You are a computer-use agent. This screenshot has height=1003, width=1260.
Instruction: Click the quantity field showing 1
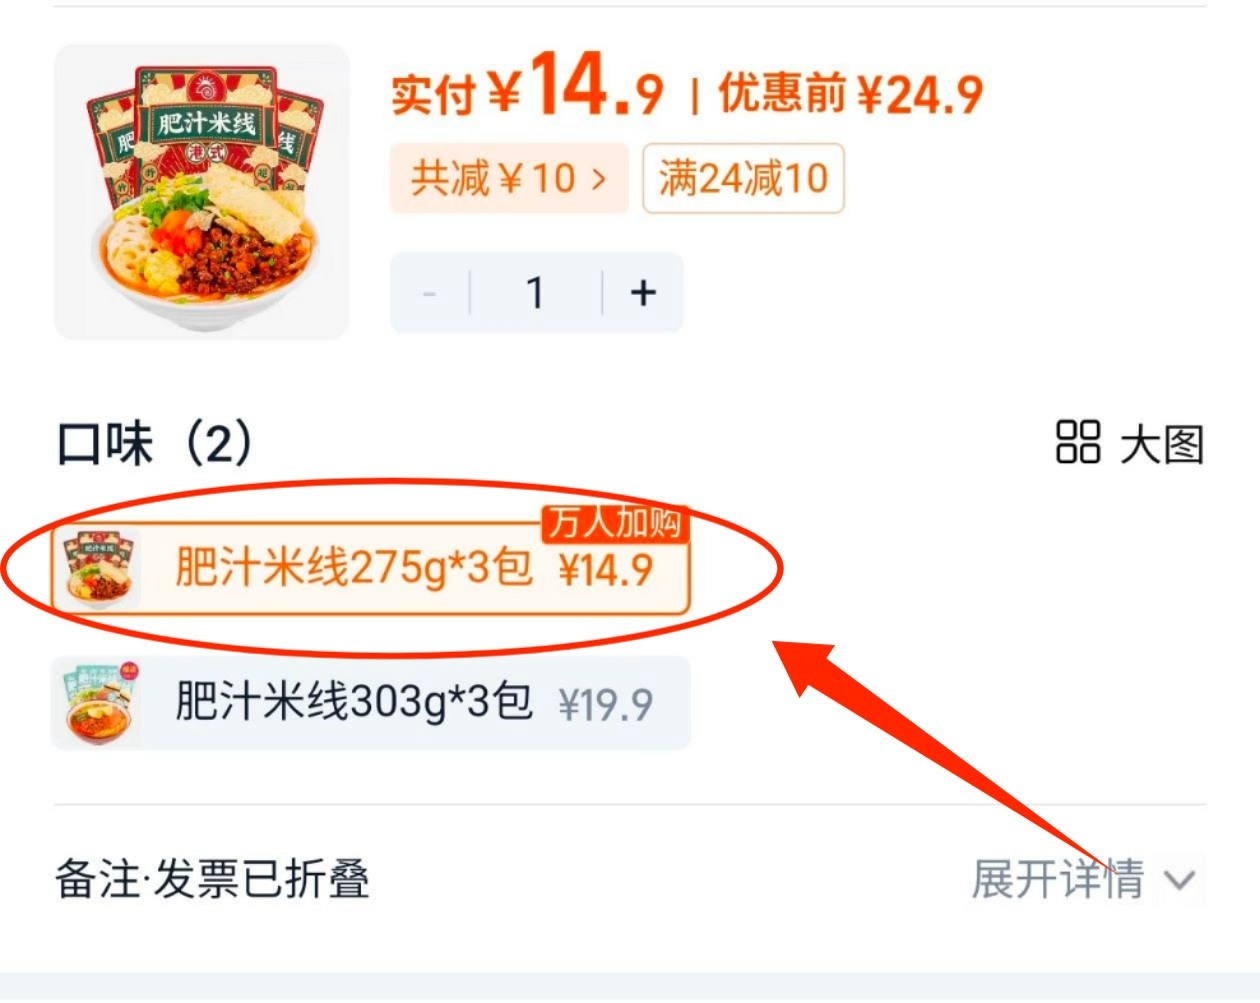click(536, 292)
